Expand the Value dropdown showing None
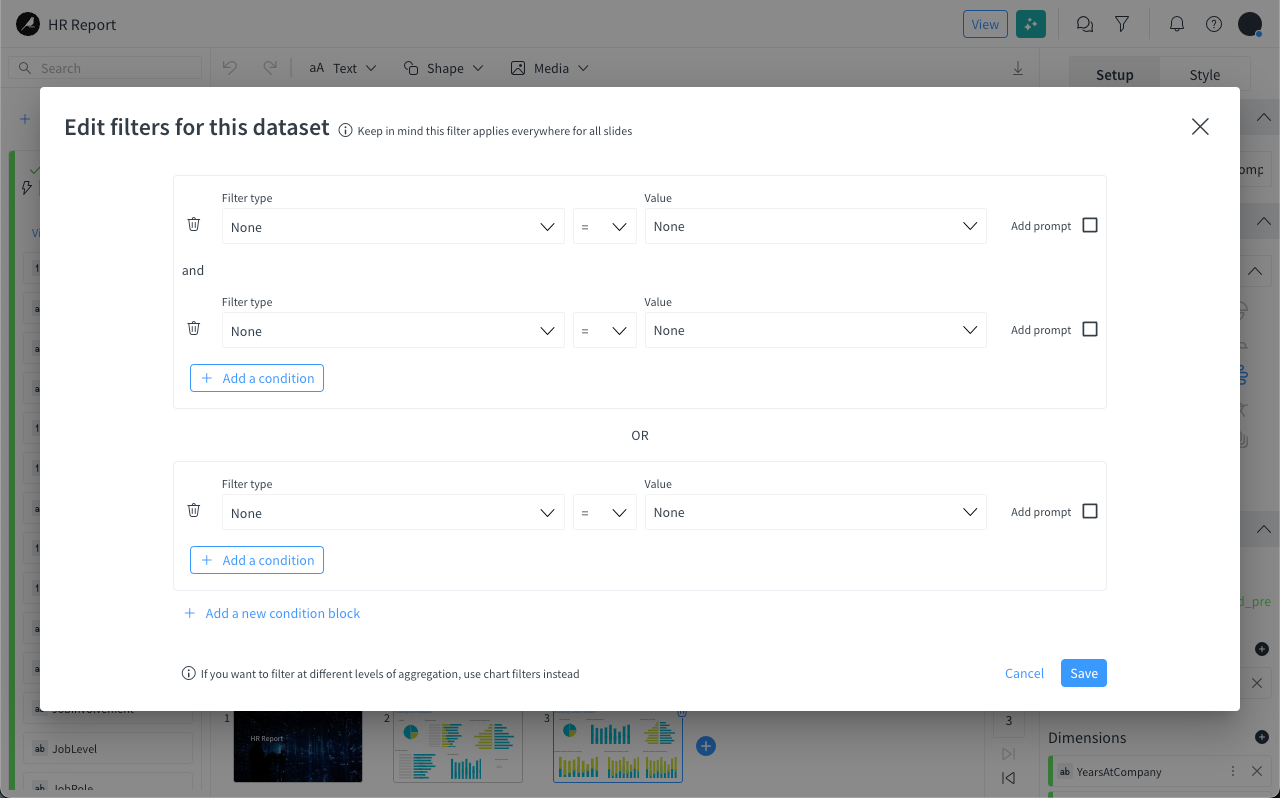 tap(815, 226)
